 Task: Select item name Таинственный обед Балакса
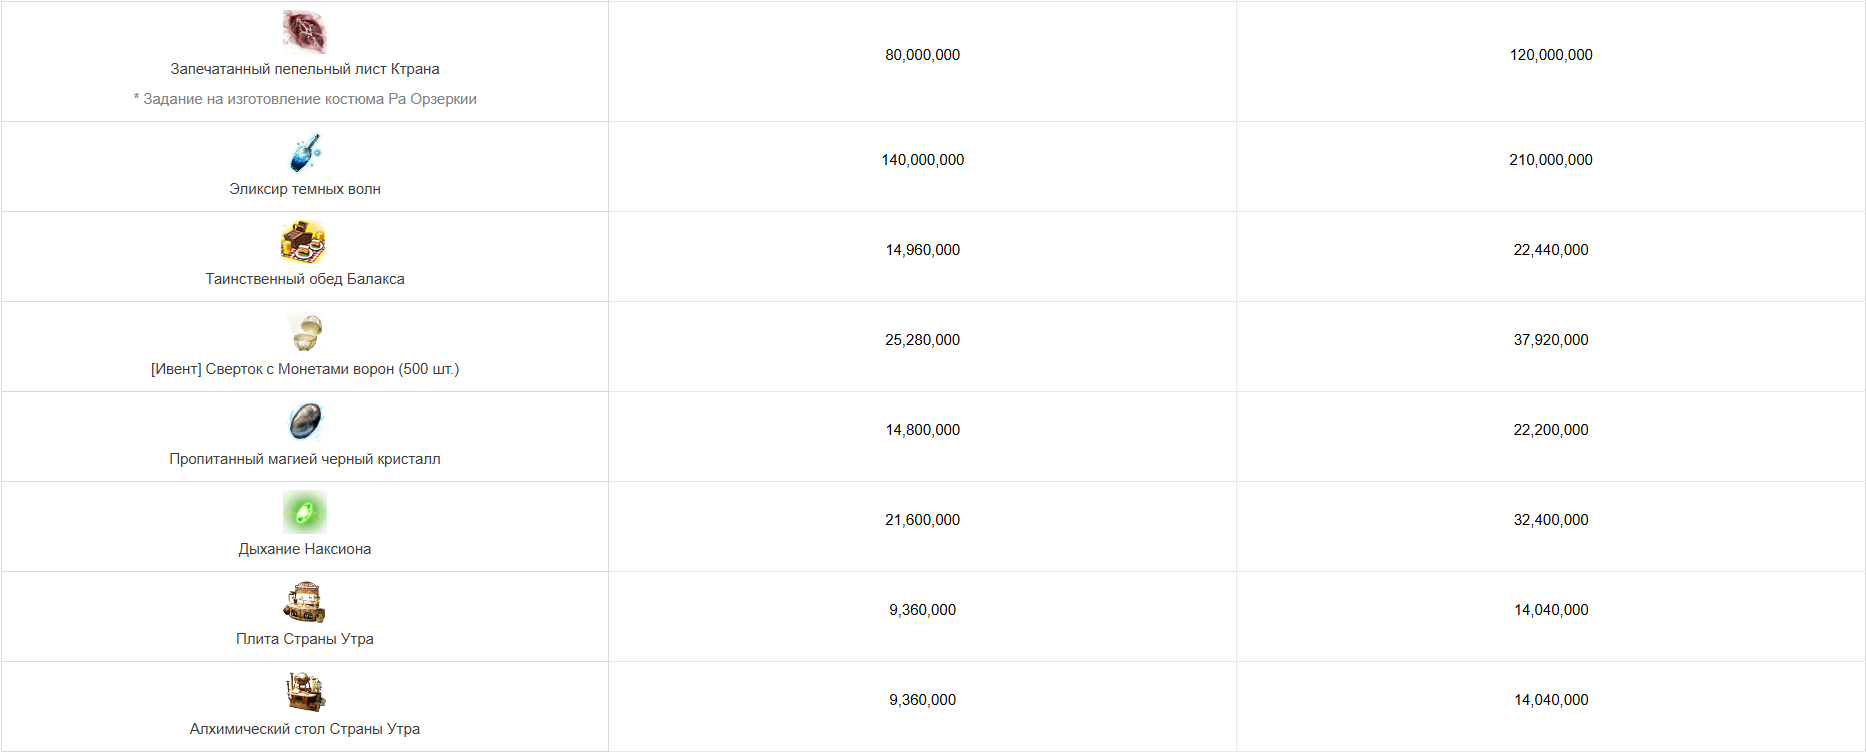point(305,279)
